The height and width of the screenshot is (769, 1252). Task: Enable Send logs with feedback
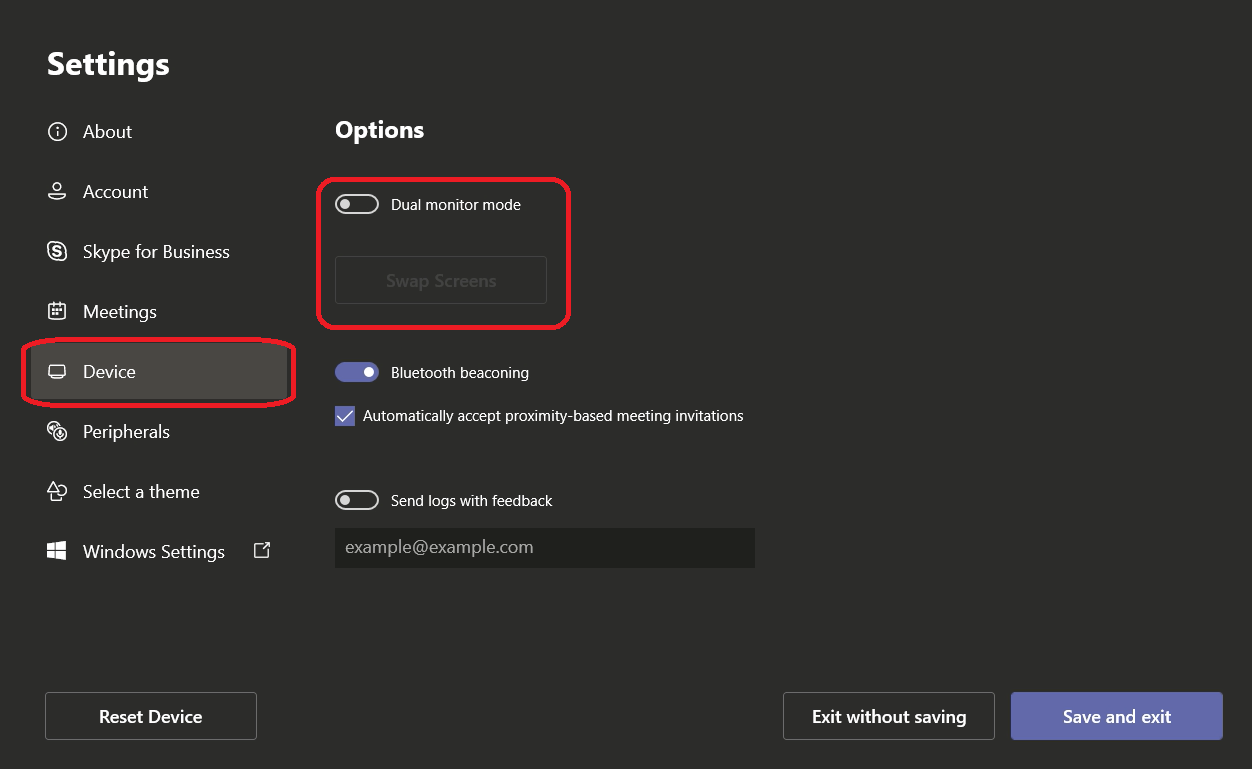coord(357,500)
